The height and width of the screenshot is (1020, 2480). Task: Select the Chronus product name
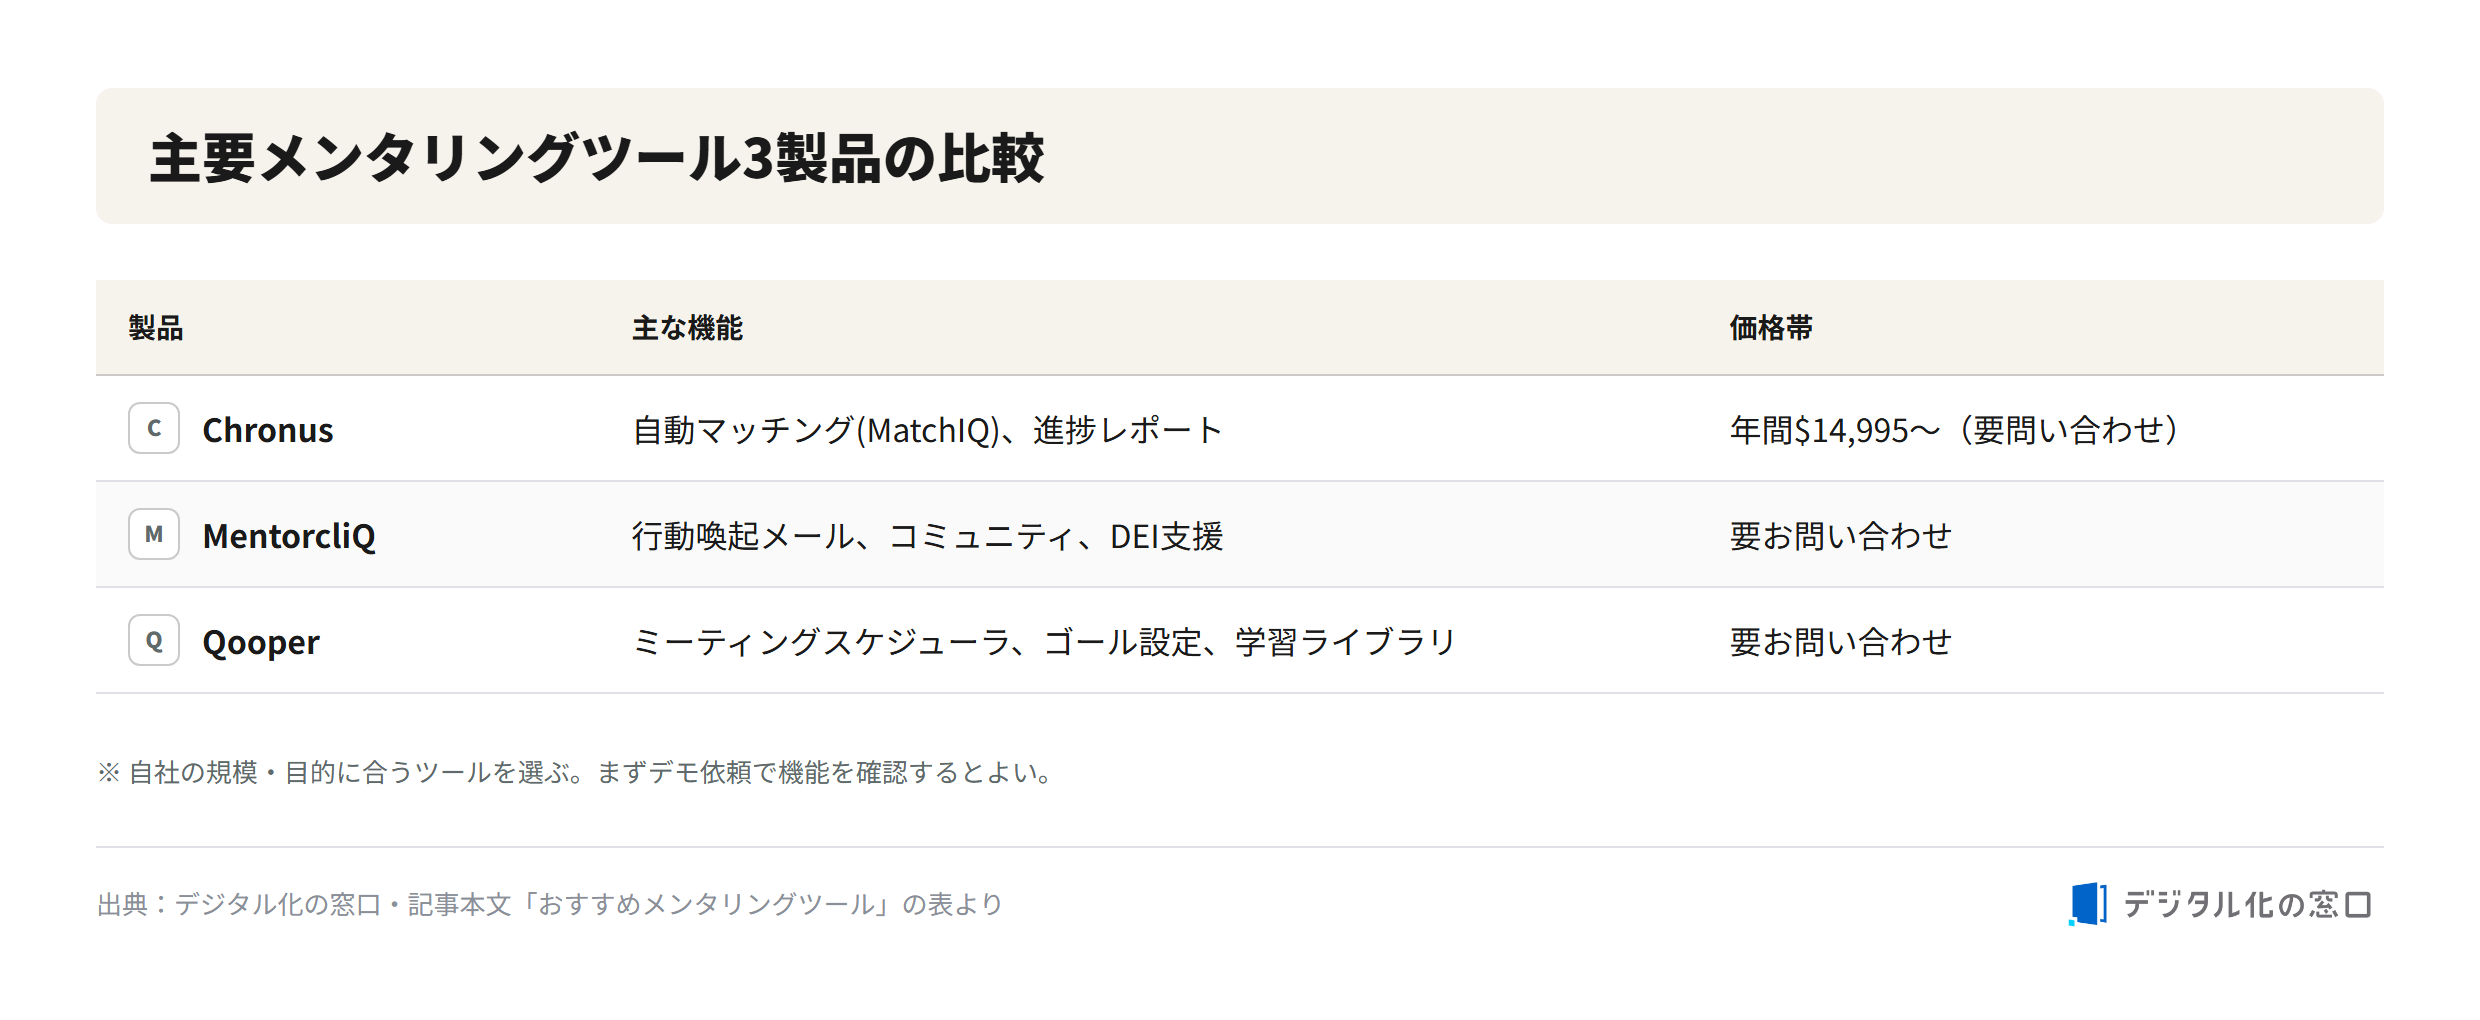(x=267, y=430)
